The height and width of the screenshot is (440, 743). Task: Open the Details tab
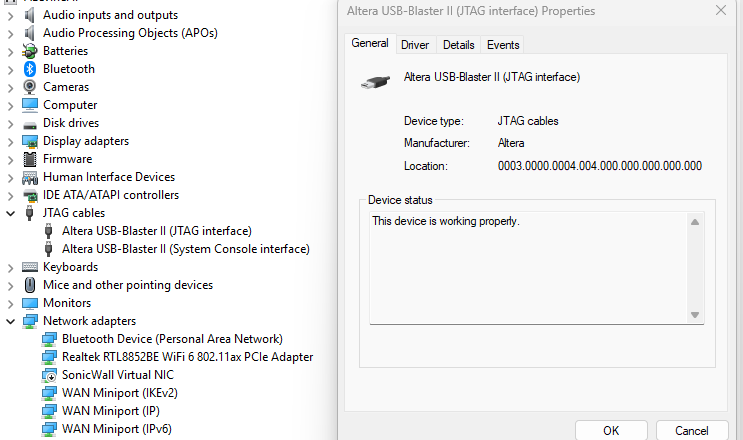[x=458, y=45]
